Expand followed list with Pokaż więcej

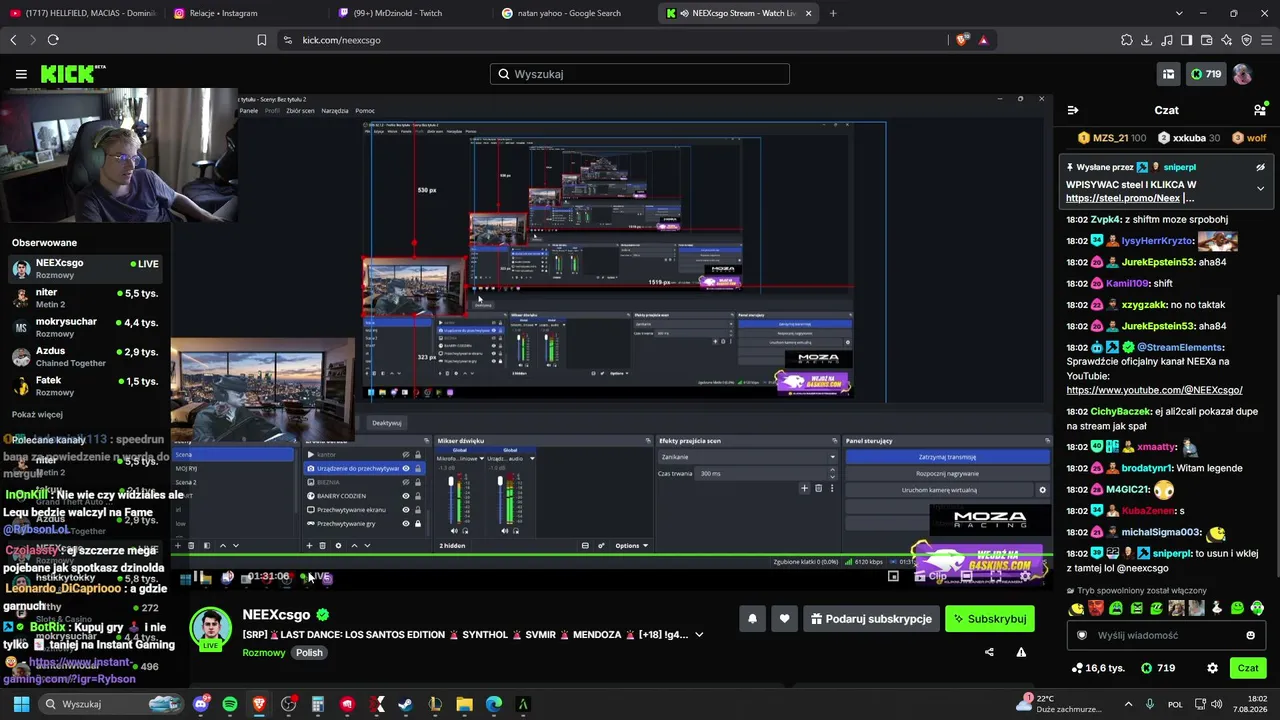(37, 415)
